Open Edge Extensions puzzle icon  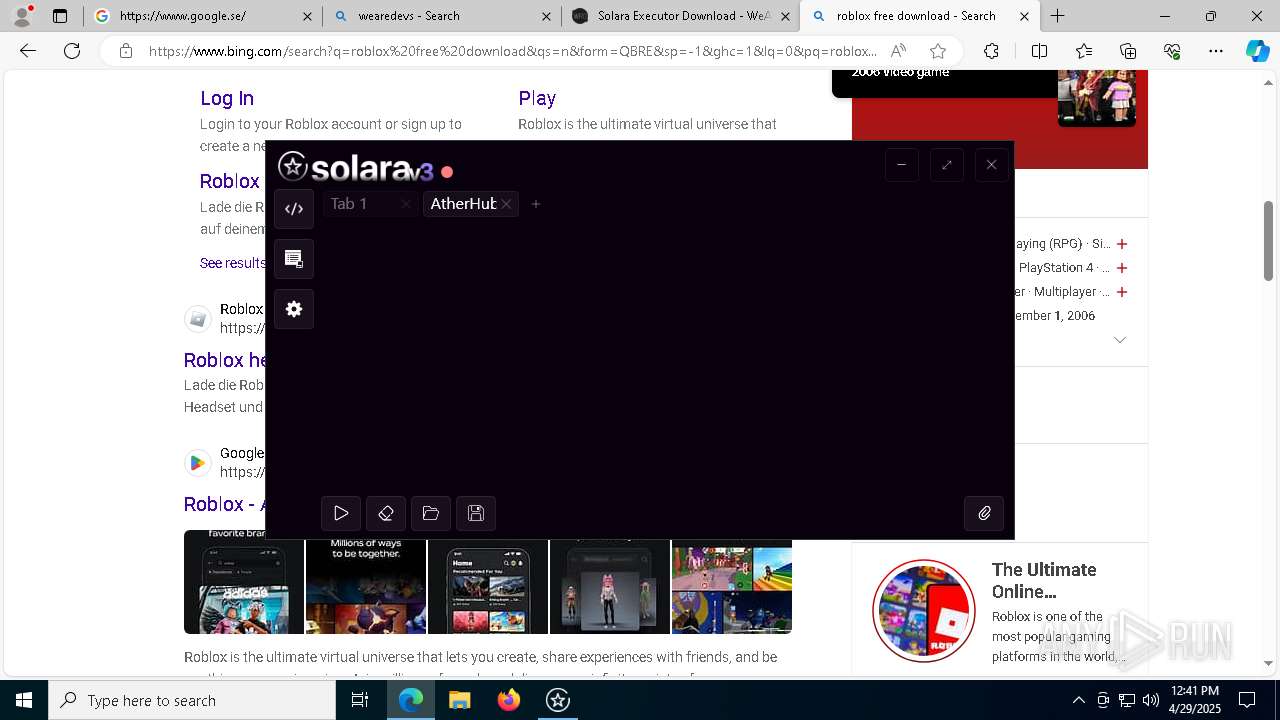tap(991, 51)
